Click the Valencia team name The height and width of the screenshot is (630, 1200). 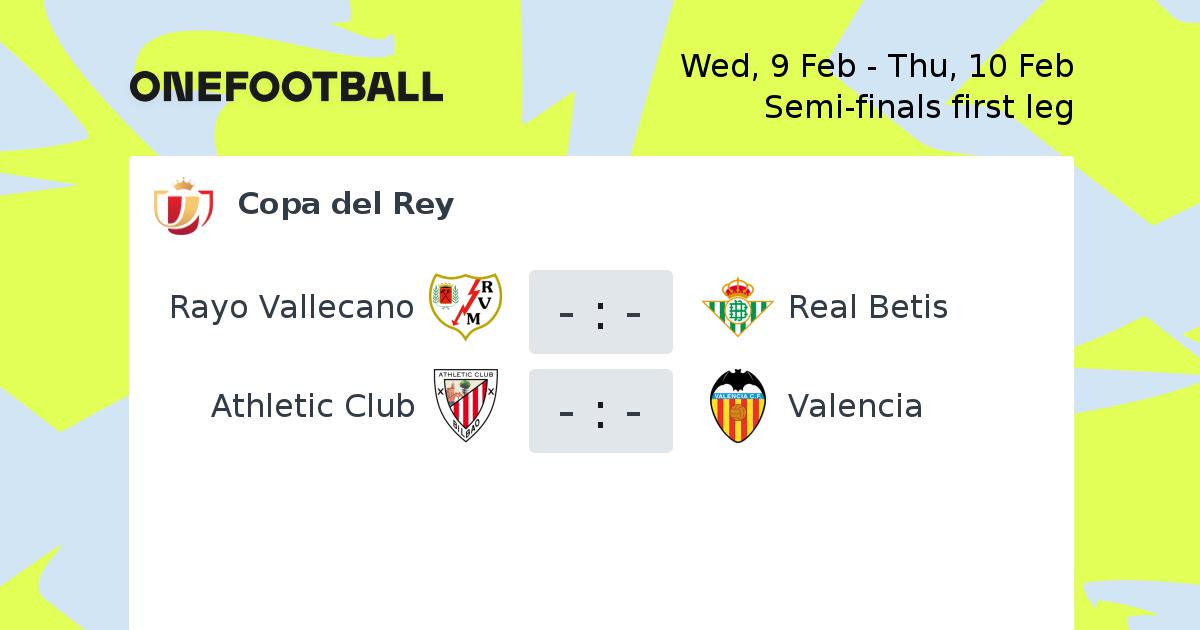tap(855, 406)
